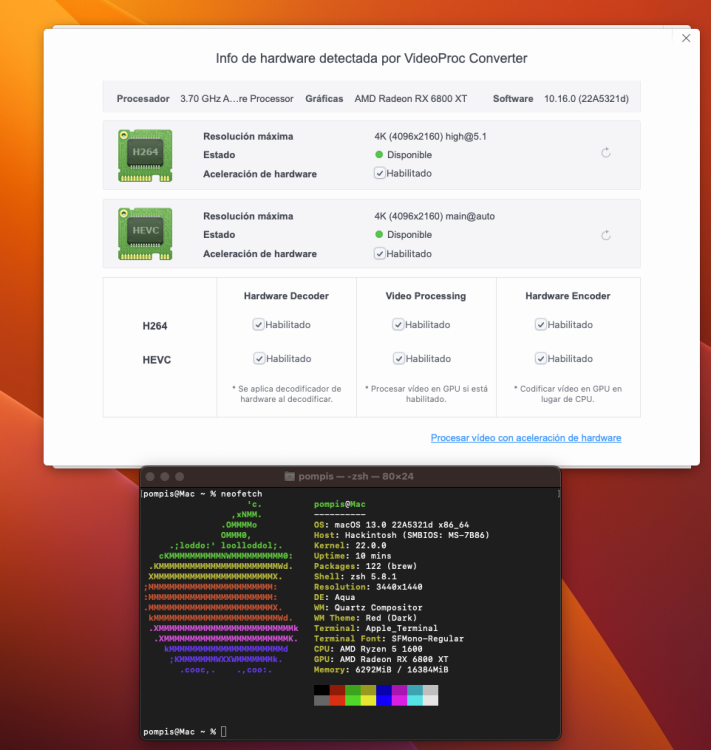Click 'OS: macOS 13.0 22A5321d x86_64' in Terminal
711x750 pixels.
[x=391, y=525]
